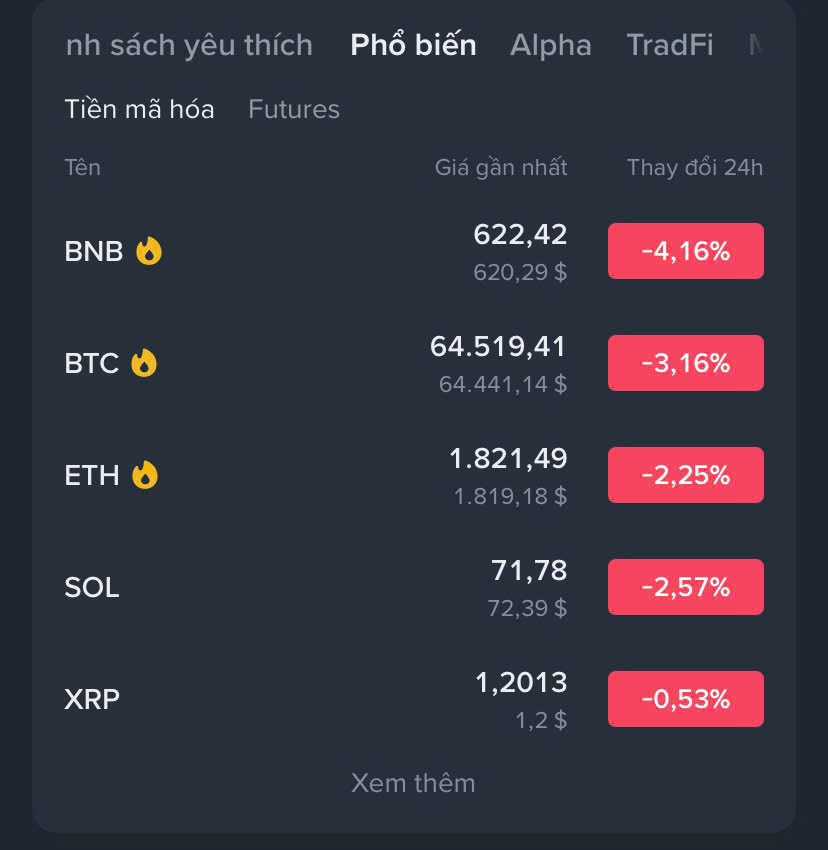Switch to the Phổ biến tab
Viewport: 828px width, 850px height.
[x=413, y=45]
